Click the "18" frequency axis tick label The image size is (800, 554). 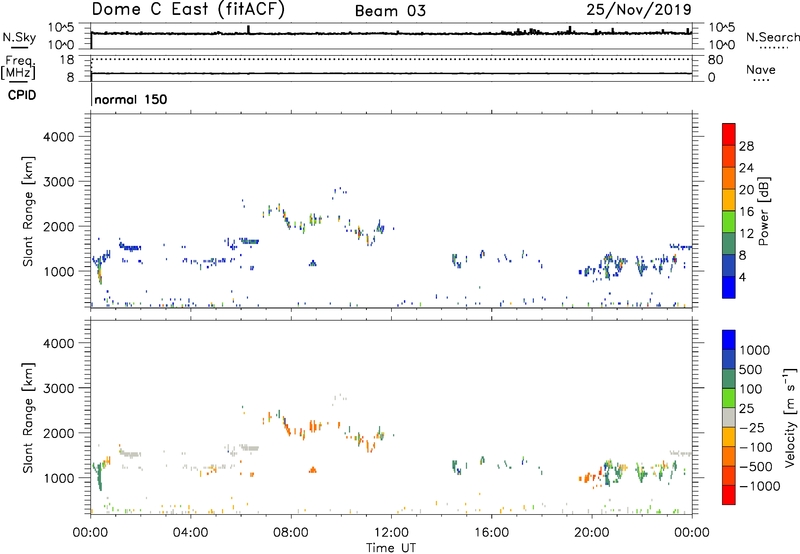coord(67,60)
